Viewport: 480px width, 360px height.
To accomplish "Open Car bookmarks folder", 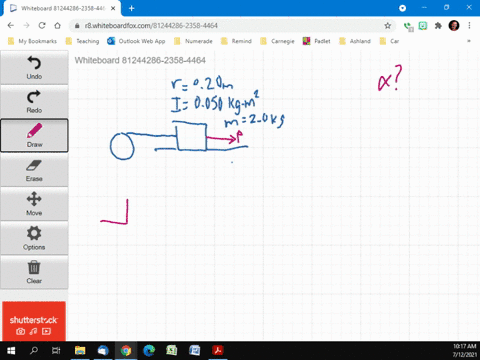I will [389, 41].
